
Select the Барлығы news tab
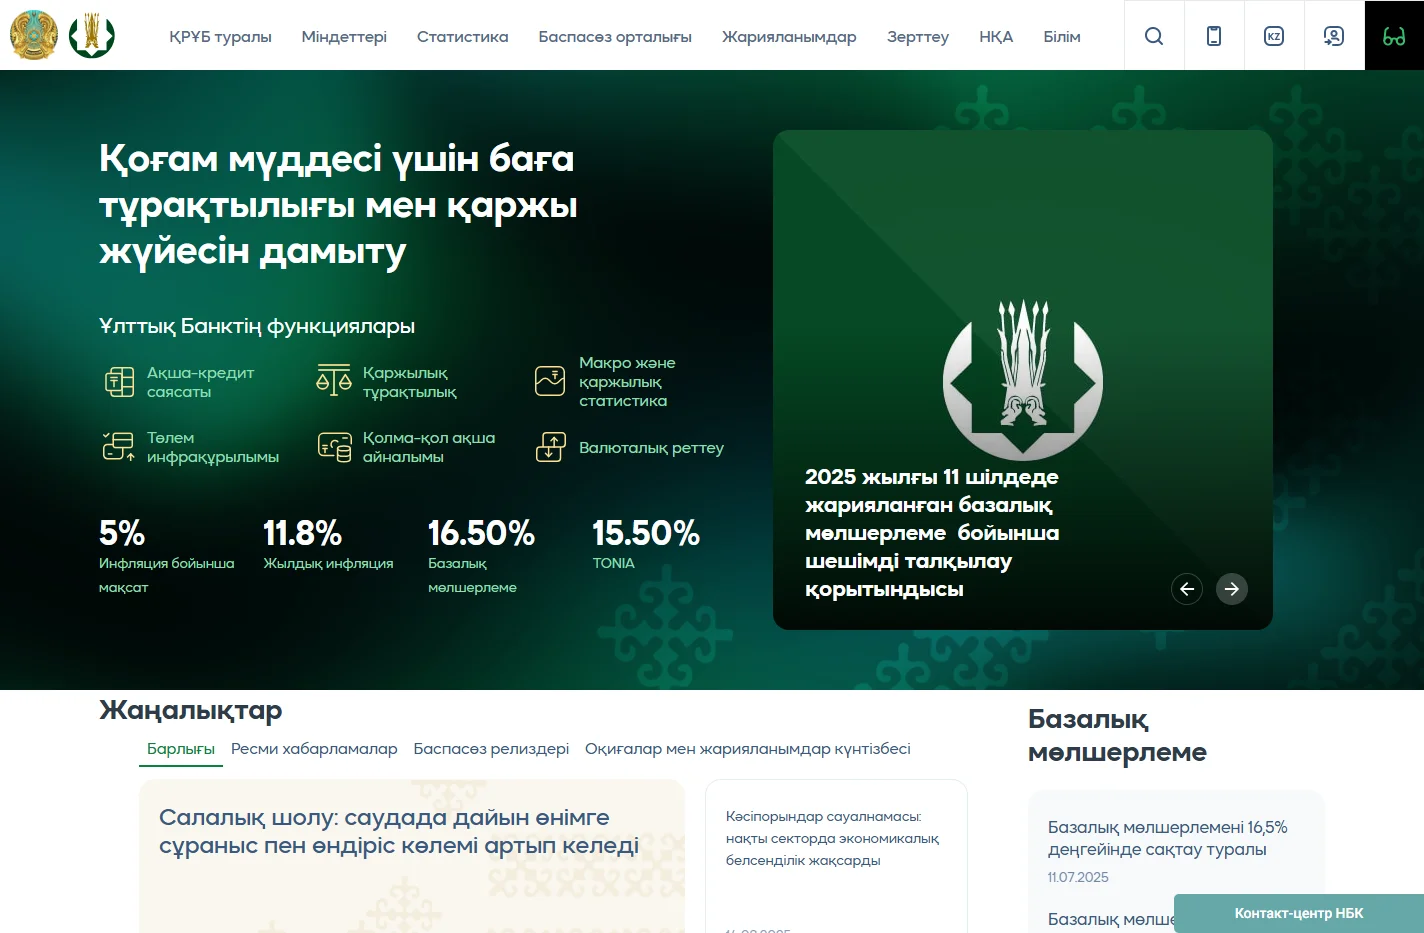[x=181, y=749]
